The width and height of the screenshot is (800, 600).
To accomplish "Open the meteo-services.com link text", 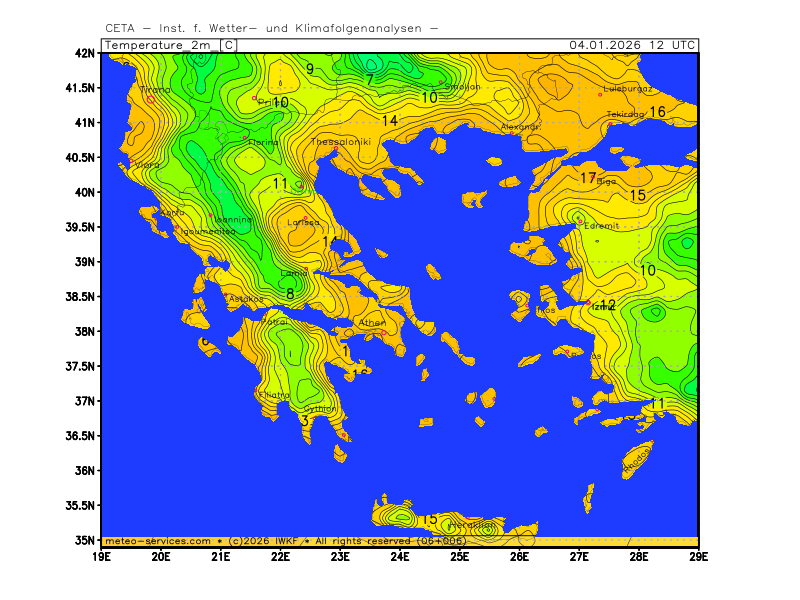I will tap(158, 540).
